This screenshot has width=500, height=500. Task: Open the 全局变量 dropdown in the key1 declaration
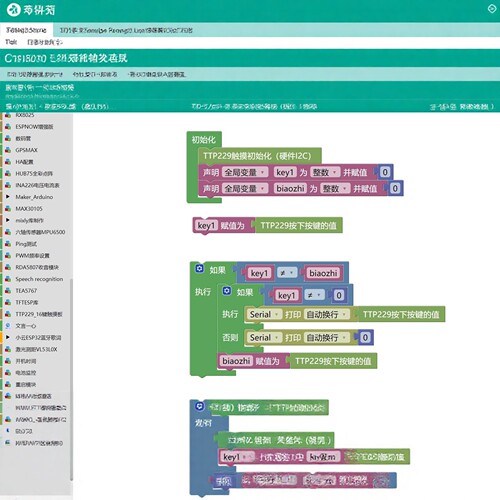tap(245, 172)
